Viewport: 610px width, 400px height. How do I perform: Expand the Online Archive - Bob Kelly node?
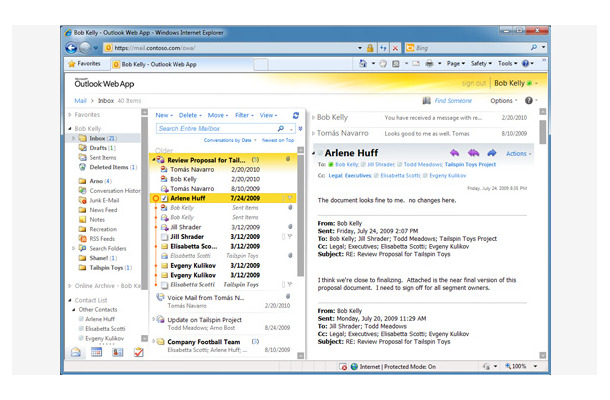(x=70, y=286)
